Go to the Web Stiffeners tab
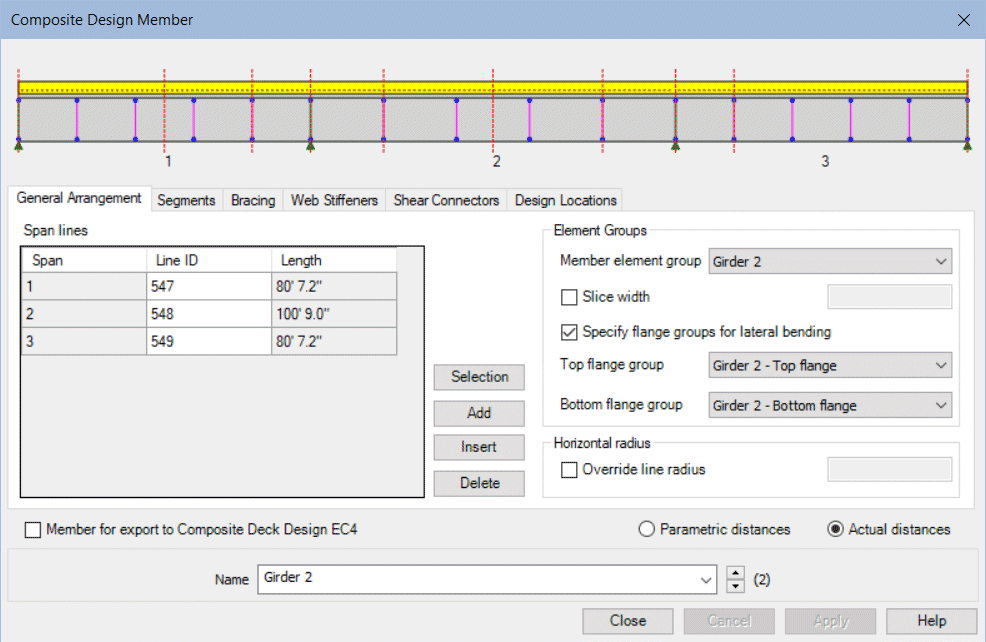The width and height of the screenshot is (986, 642). (x=334, y=200)
